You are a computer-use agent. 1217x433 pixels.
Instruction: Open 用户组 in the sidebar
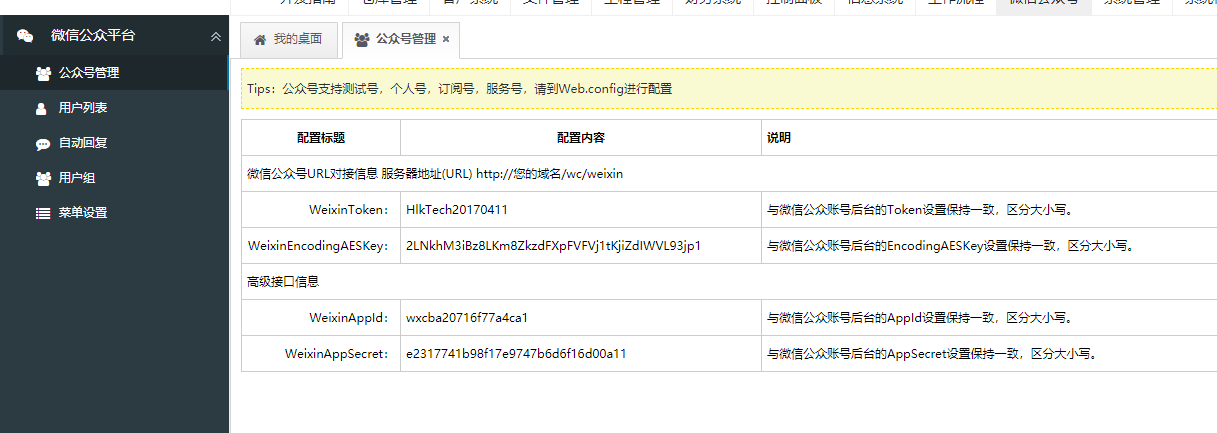point(115,178)
